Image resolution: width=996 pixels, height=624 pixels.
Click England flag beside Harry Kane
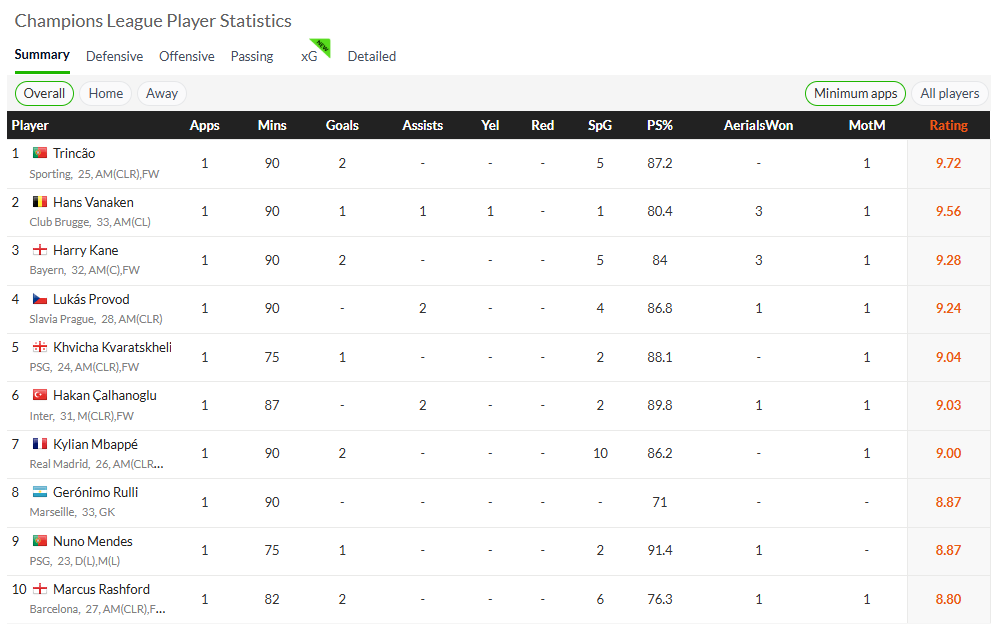[x=40, y=250]
